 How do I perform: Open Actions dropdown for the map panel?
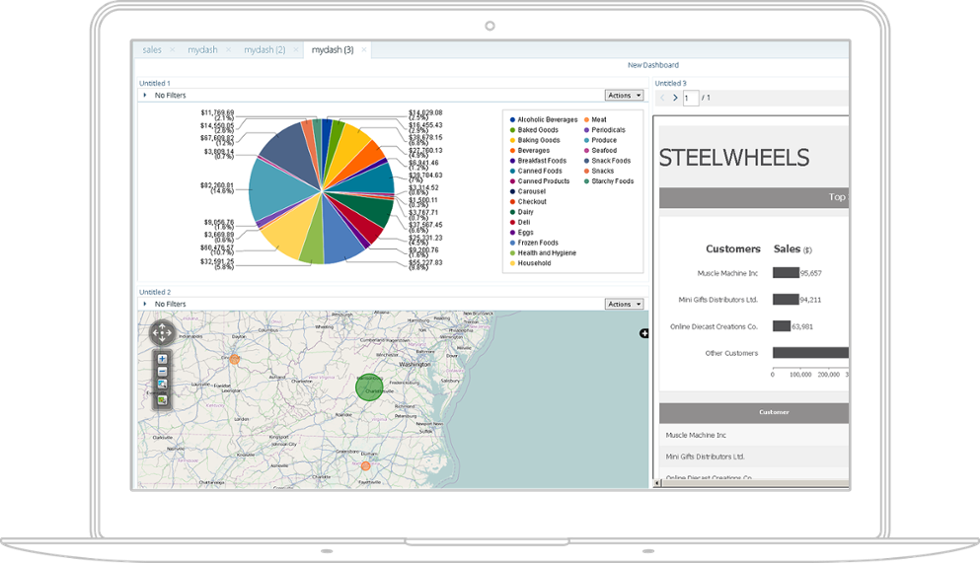click(x=624, y=304)
